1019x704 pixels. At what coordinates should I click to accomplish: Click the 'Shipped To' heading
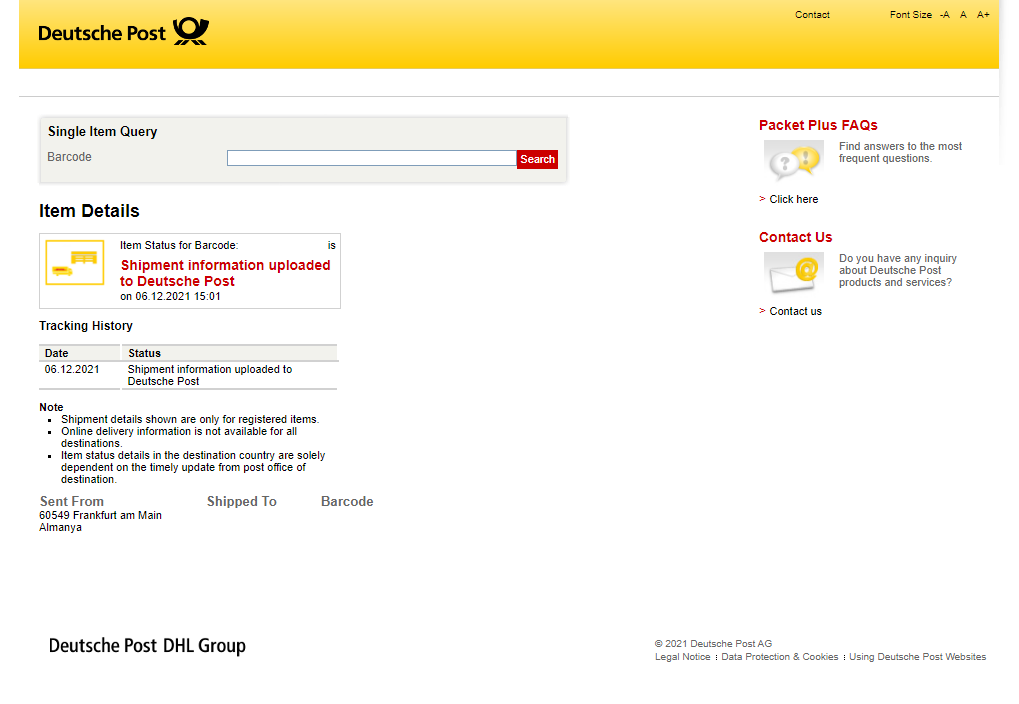(242, 501)
